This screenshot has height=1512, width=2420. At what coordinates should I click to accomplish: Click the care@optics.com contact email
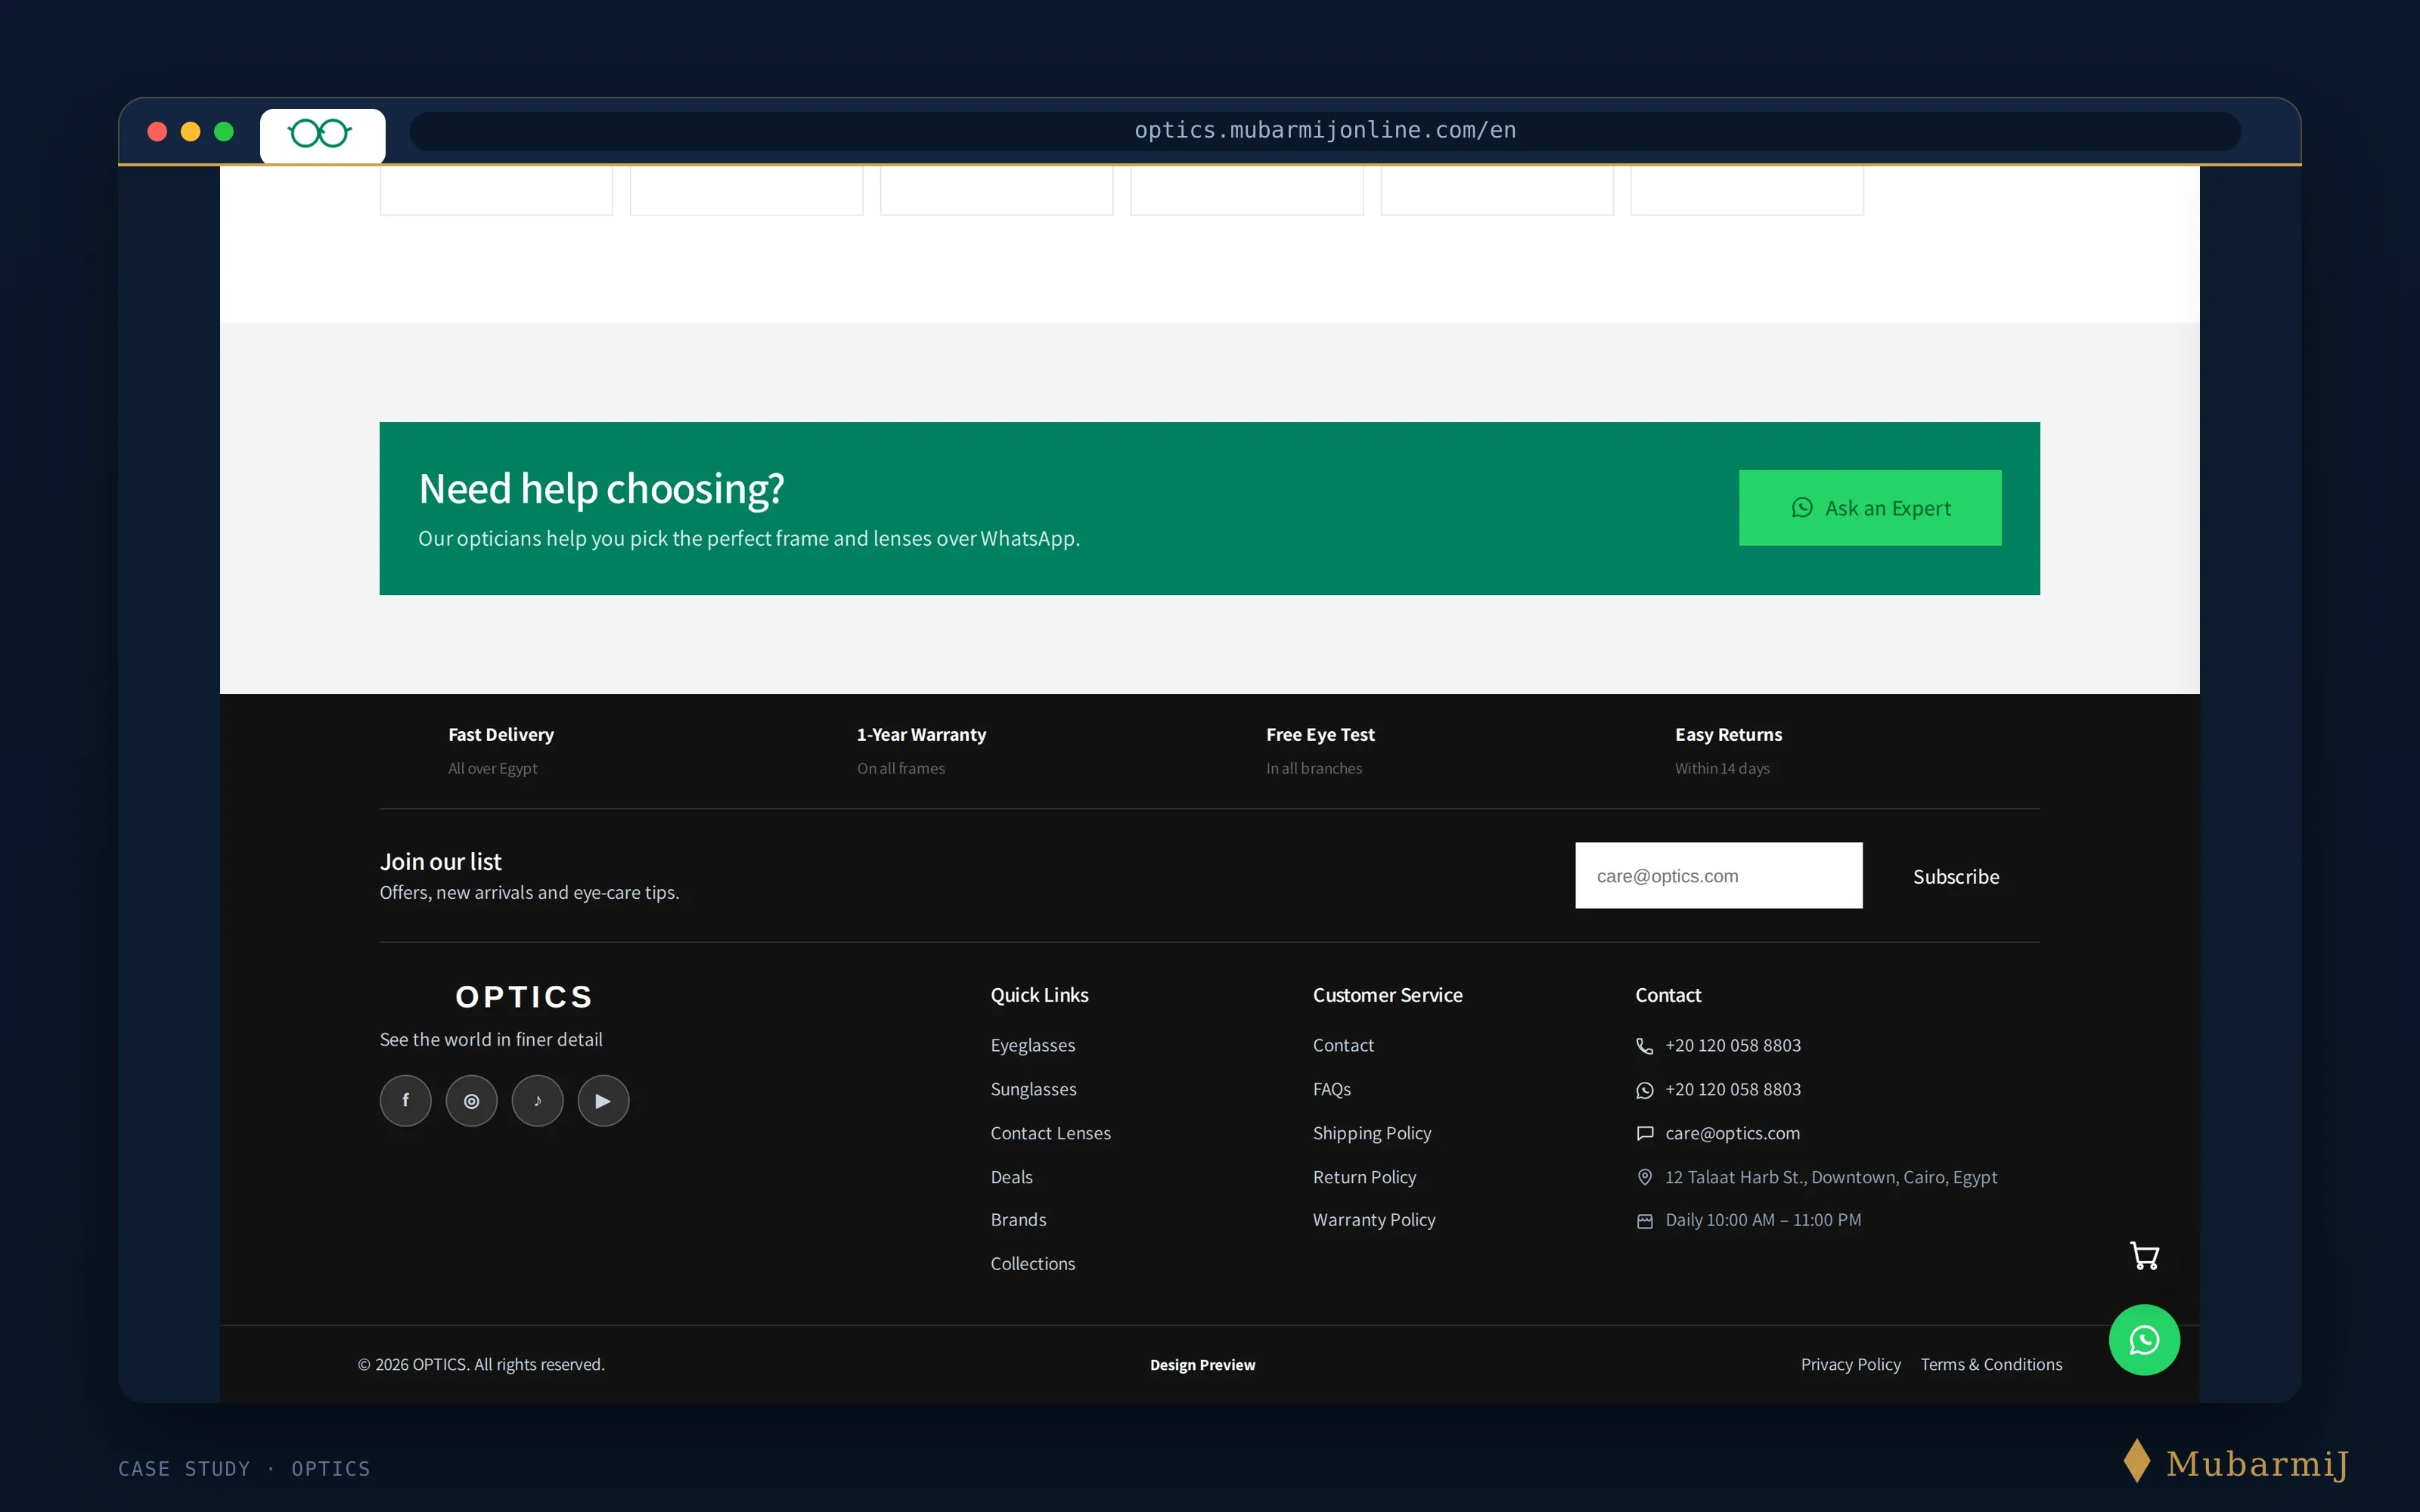[1732, 1133]
